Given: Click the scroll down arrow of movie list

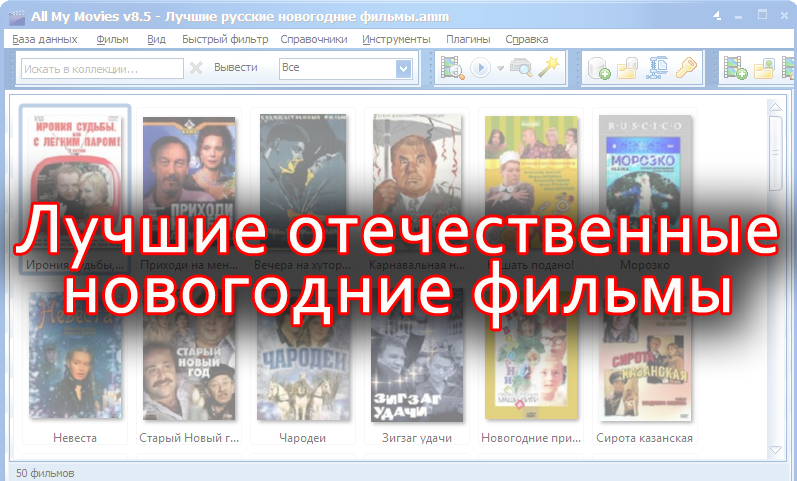Looking at the screenshot, I should (x=775, y=450).
